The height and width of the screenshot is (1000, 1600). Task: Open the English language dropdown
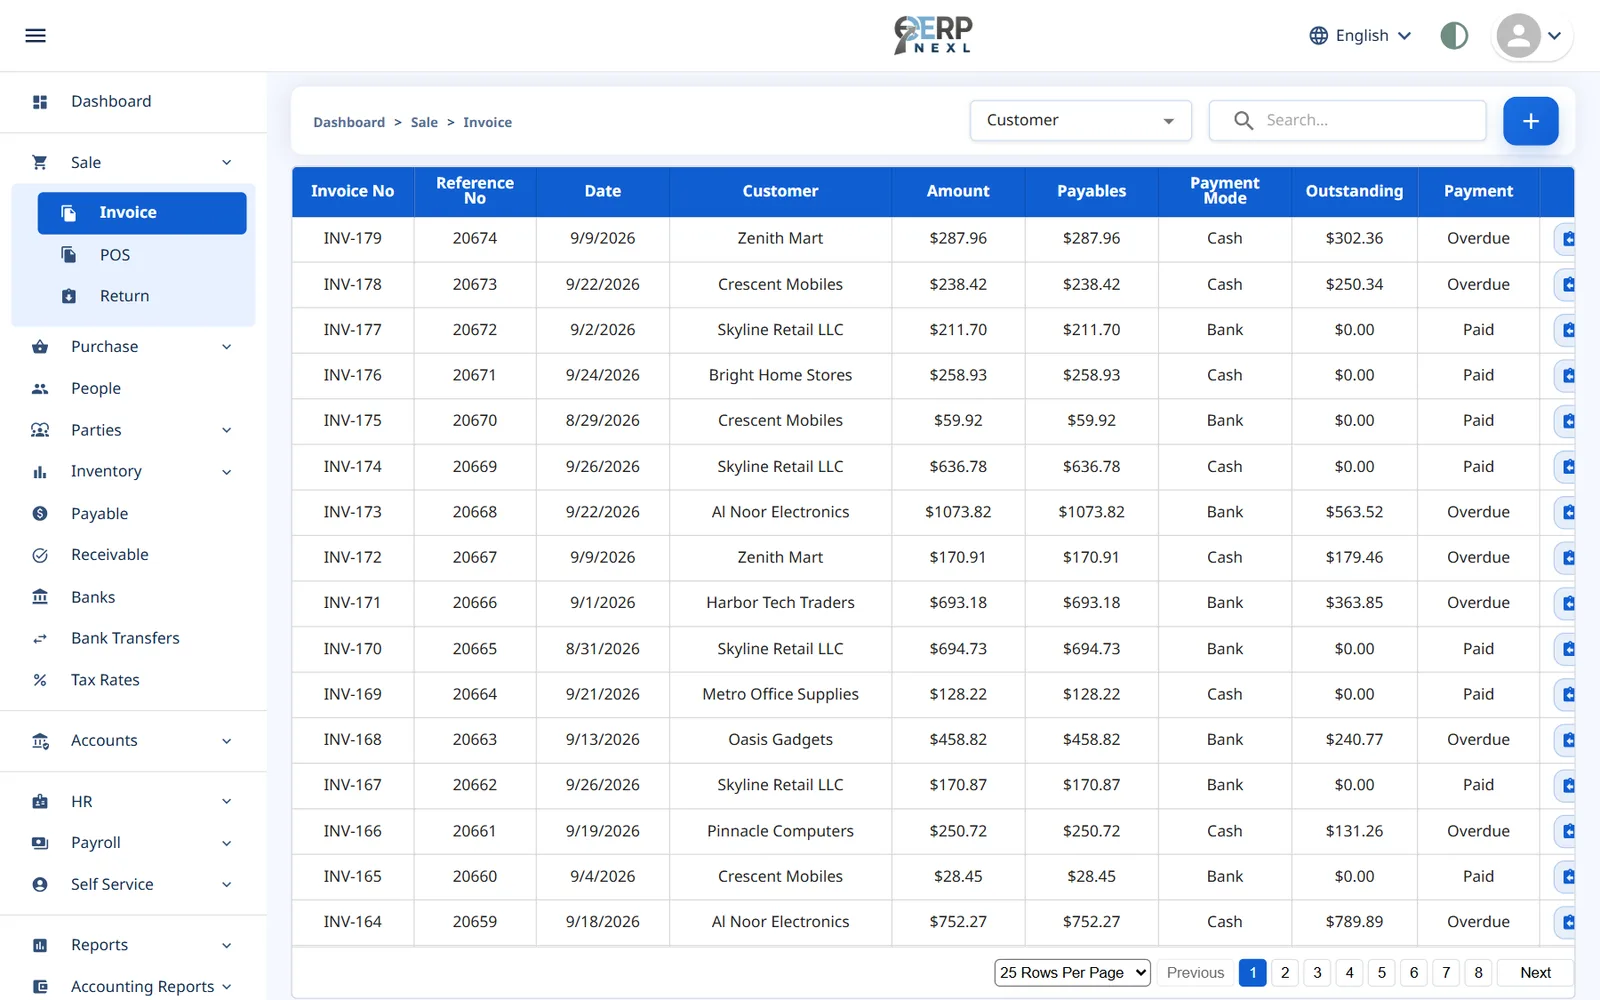click(1361, 36)
